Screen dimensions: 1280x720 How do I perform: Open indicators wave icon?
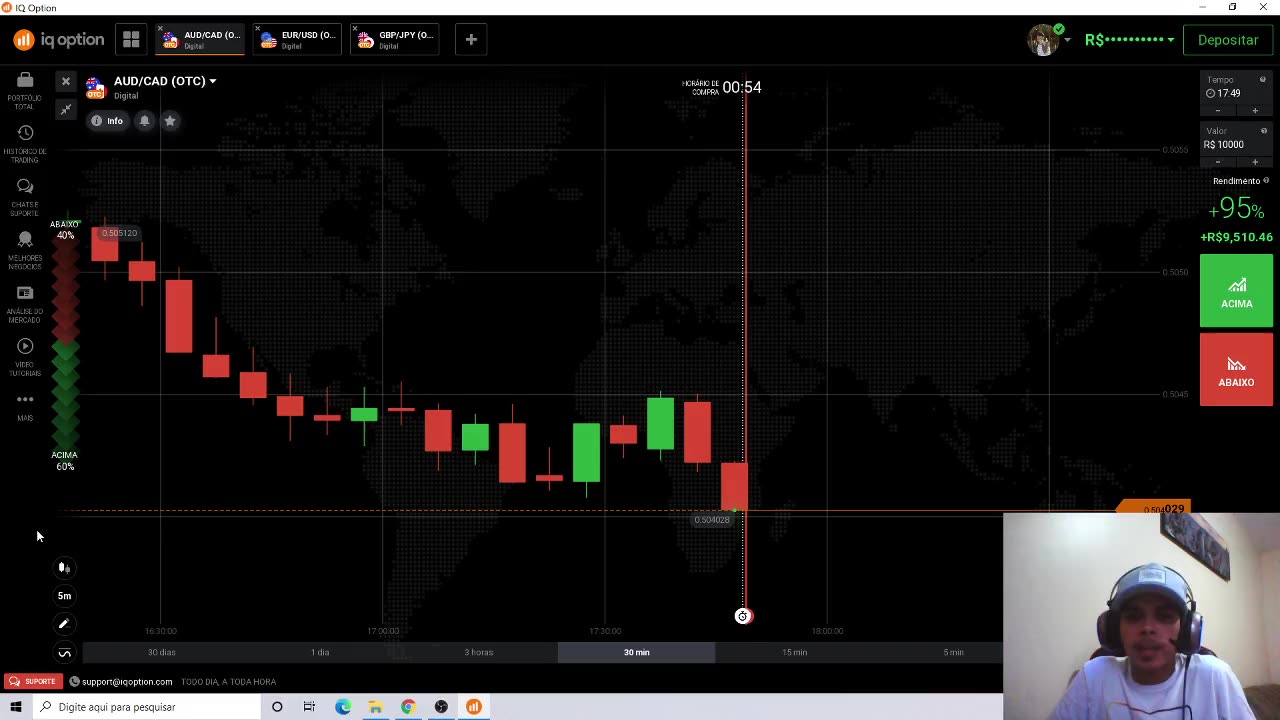[64, 653]
